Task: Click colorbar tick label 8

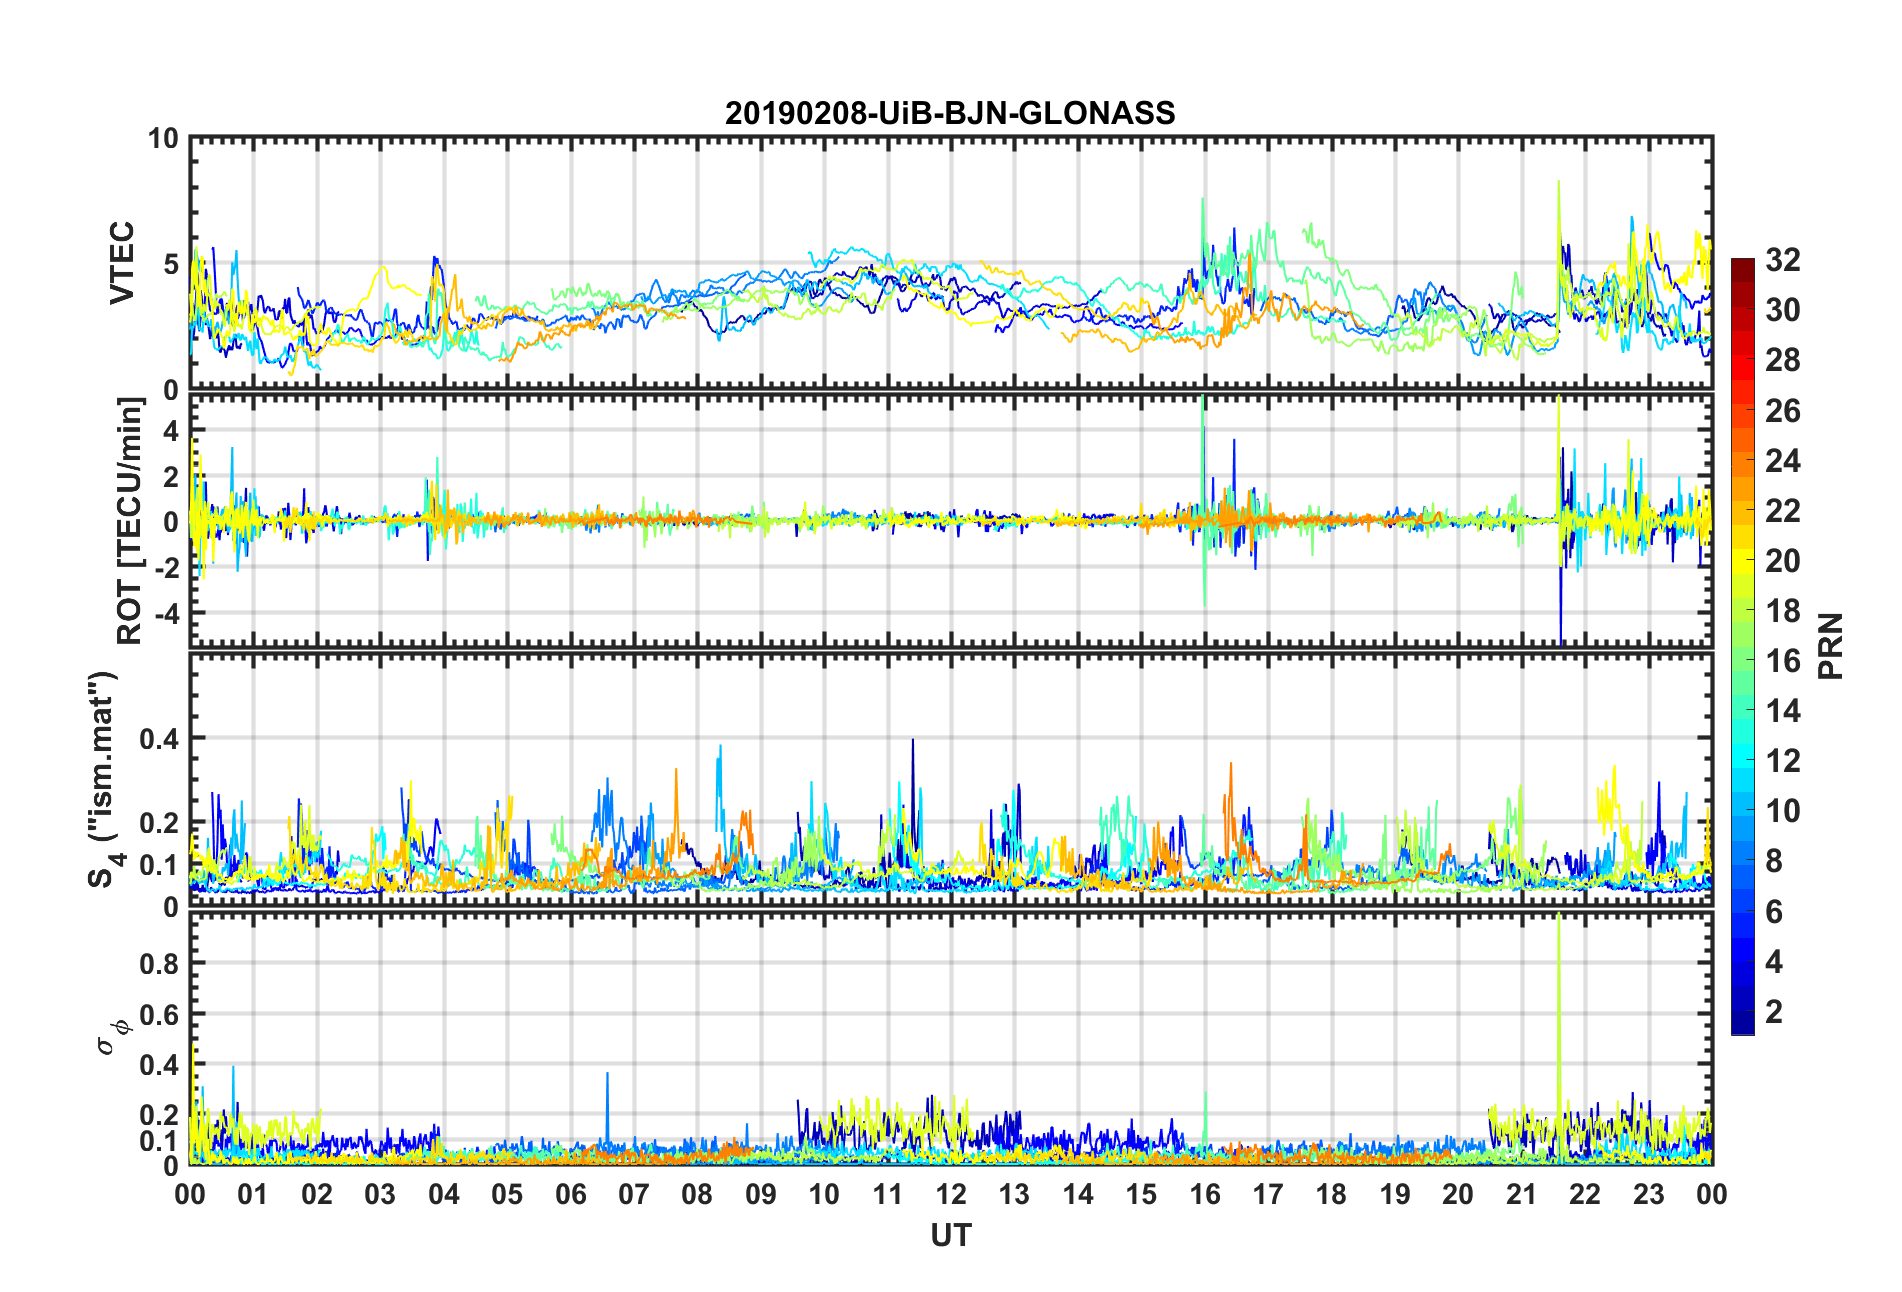Action: 1773,861
